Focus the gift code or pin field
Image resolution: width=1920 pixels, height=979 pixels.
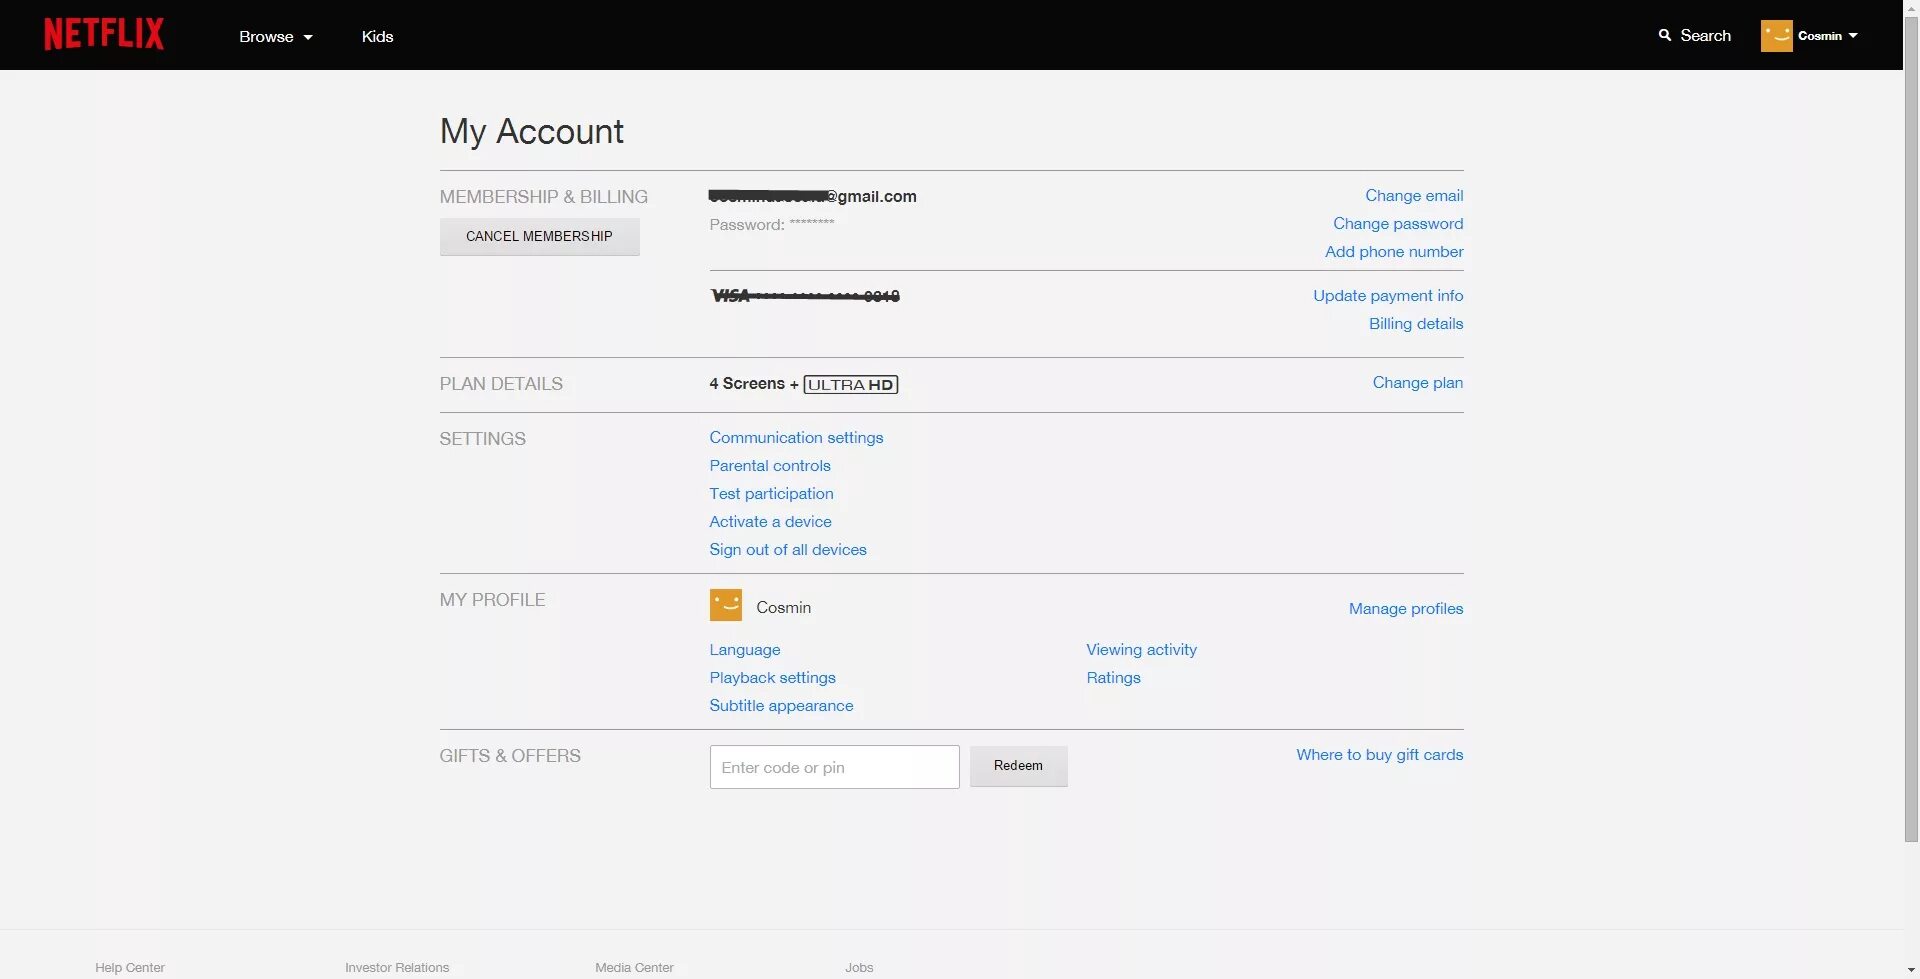point(835,767)
